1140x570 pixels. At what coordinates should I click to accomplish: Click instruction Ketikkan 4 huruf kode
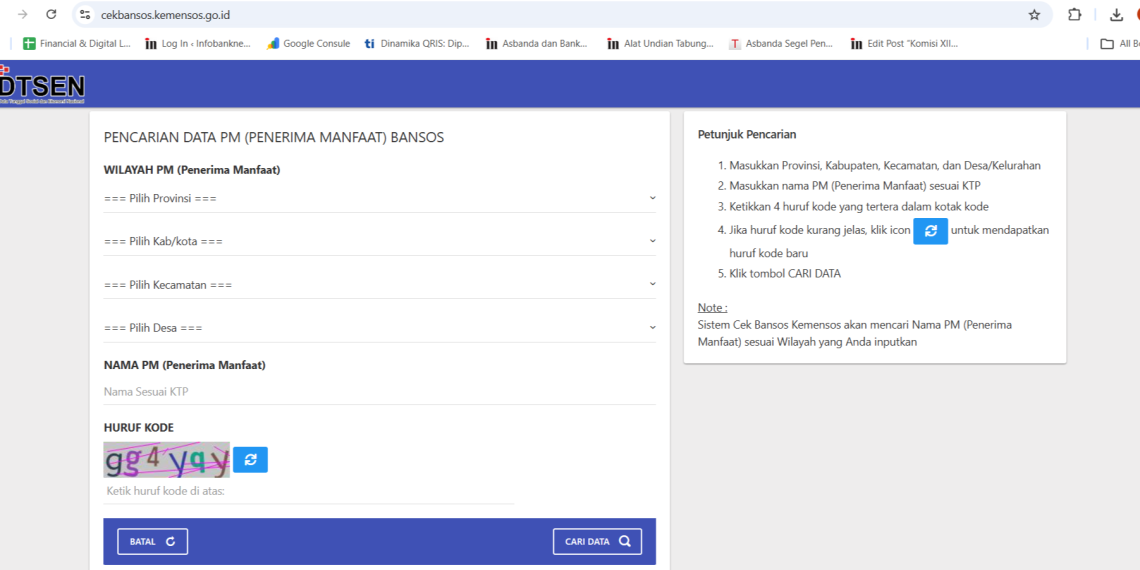tap(859, 206)
